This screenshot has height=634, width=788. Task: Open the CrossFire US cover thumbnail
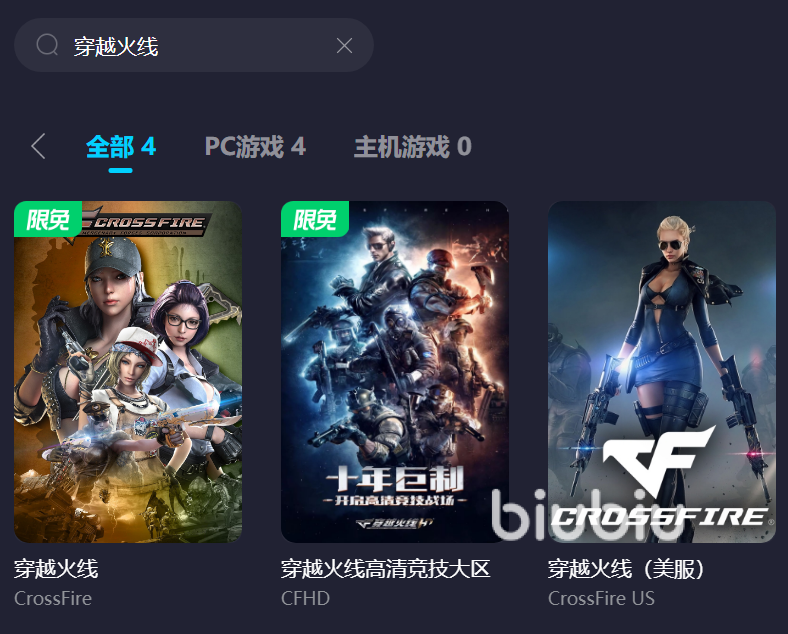coord(662,372)
